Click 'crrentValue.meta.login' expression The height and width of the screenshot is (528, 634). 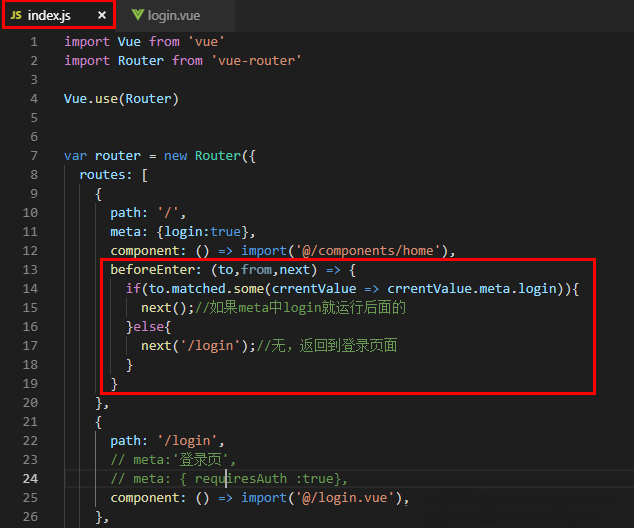click(472, 289)
